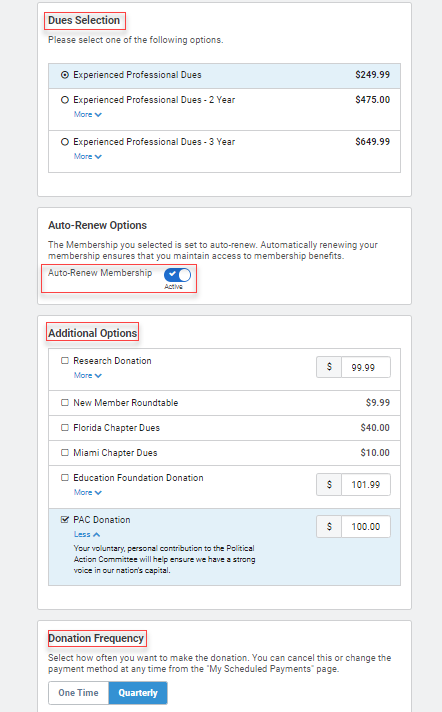Click Education Foundation Donation amount field

(365, 485)
